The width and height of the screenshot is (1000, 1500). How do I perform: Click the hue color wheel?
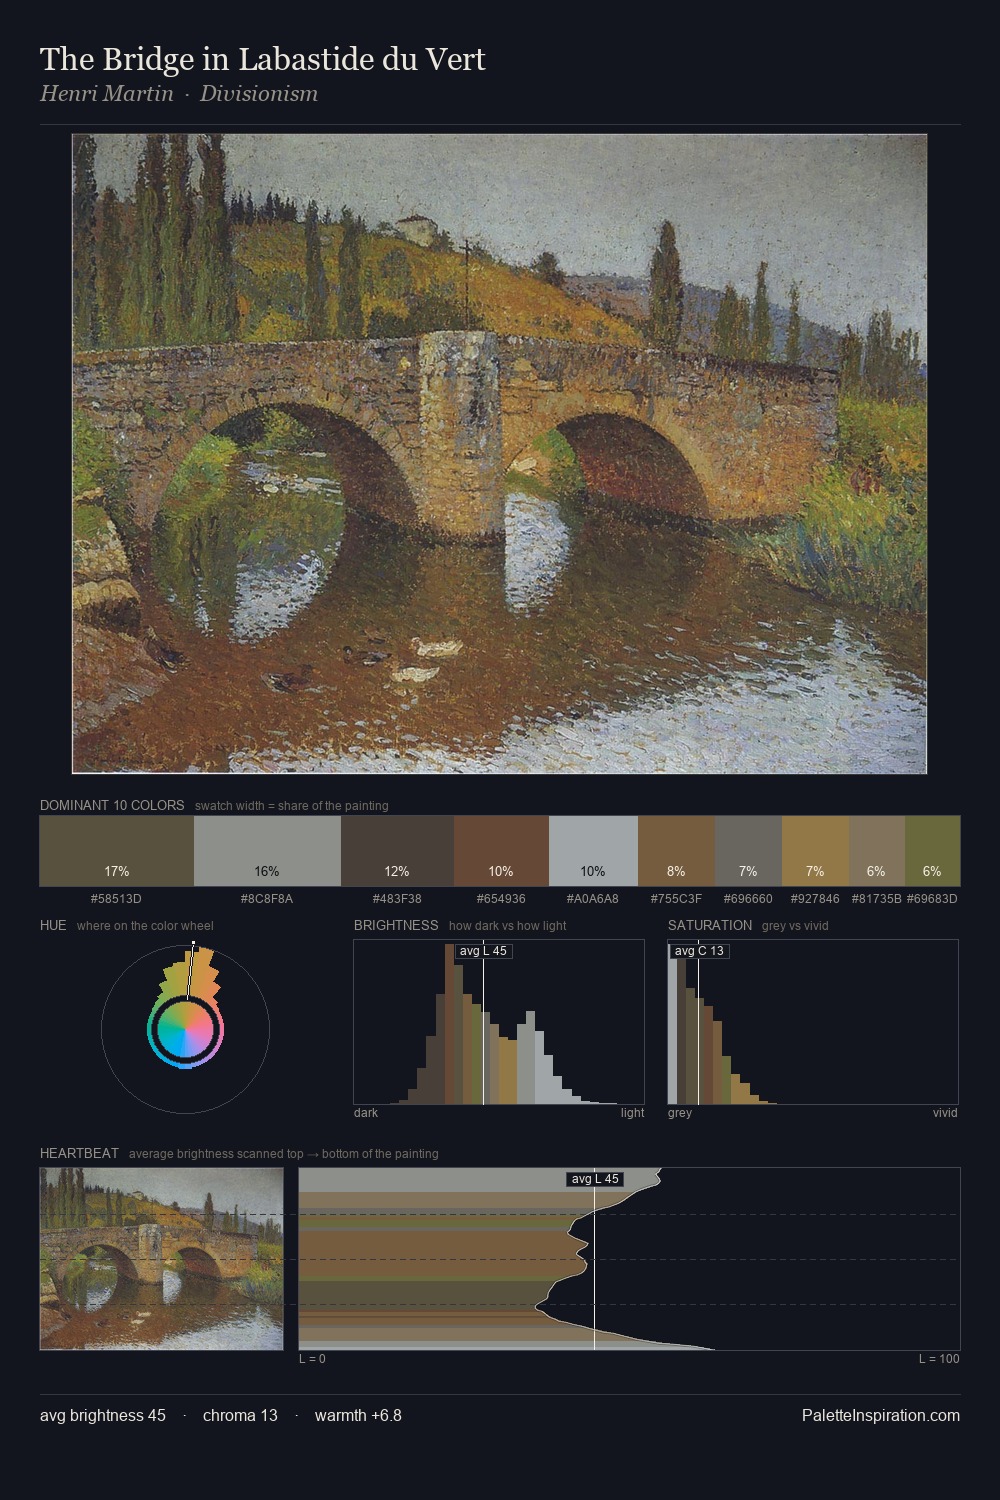click(186, 1029)
